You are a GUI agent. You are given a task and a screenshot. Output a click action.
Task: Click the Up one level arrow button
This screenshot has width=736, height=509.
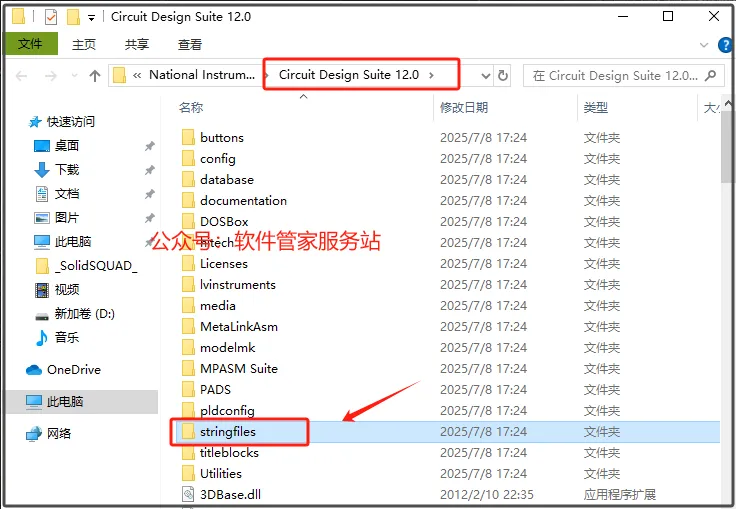95,76
